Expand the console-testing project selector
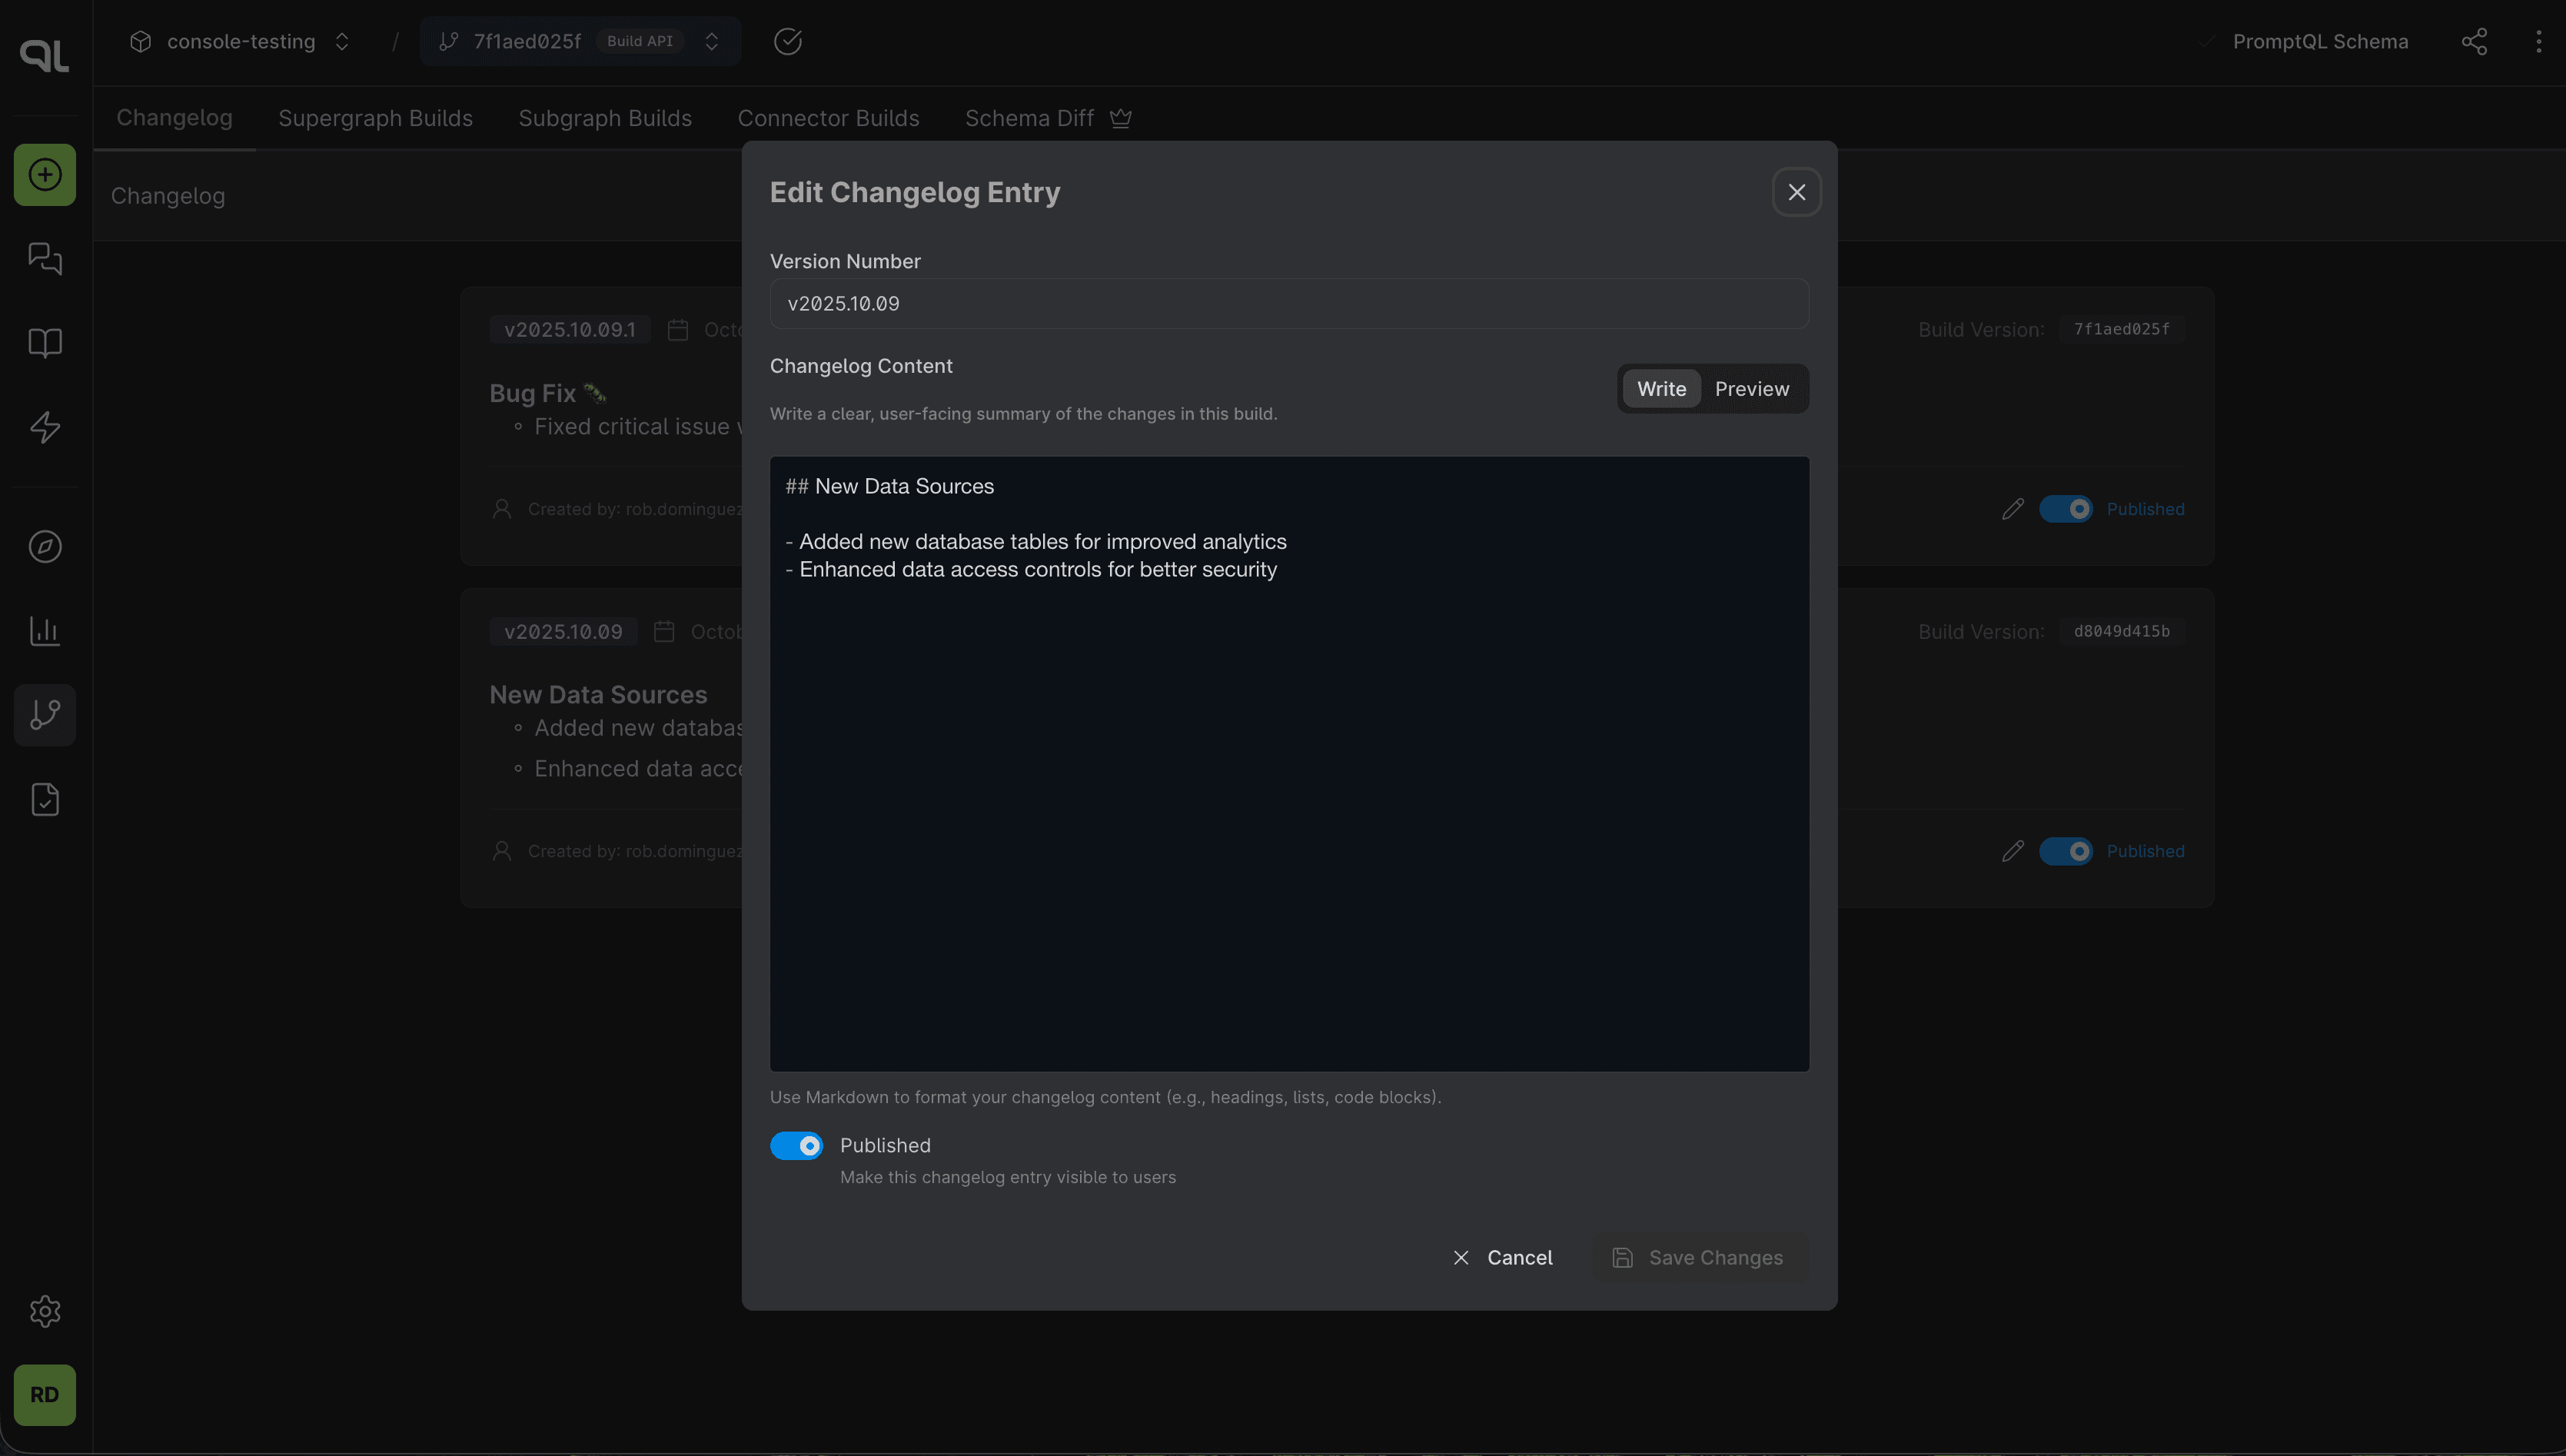This screenshot has height=1456, width=2566. [240, 41]
